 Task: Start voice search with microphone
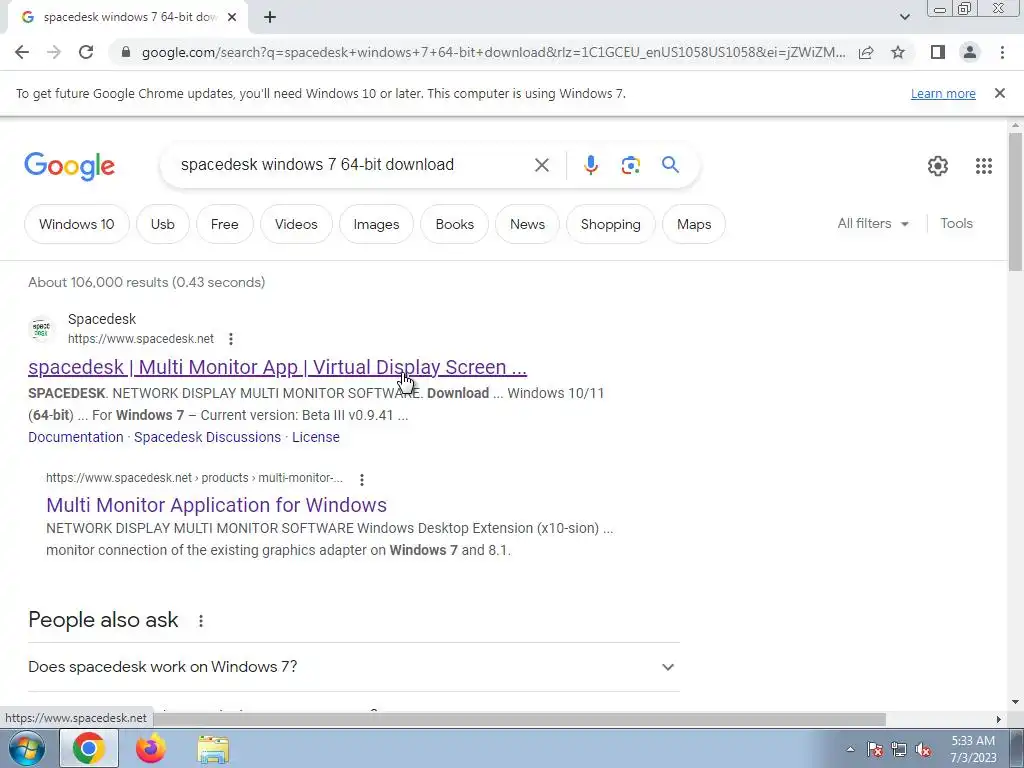tap(590, 165)
